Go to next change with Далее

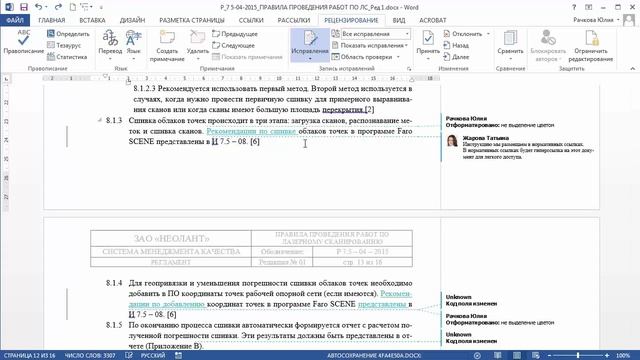pos(456,57)
